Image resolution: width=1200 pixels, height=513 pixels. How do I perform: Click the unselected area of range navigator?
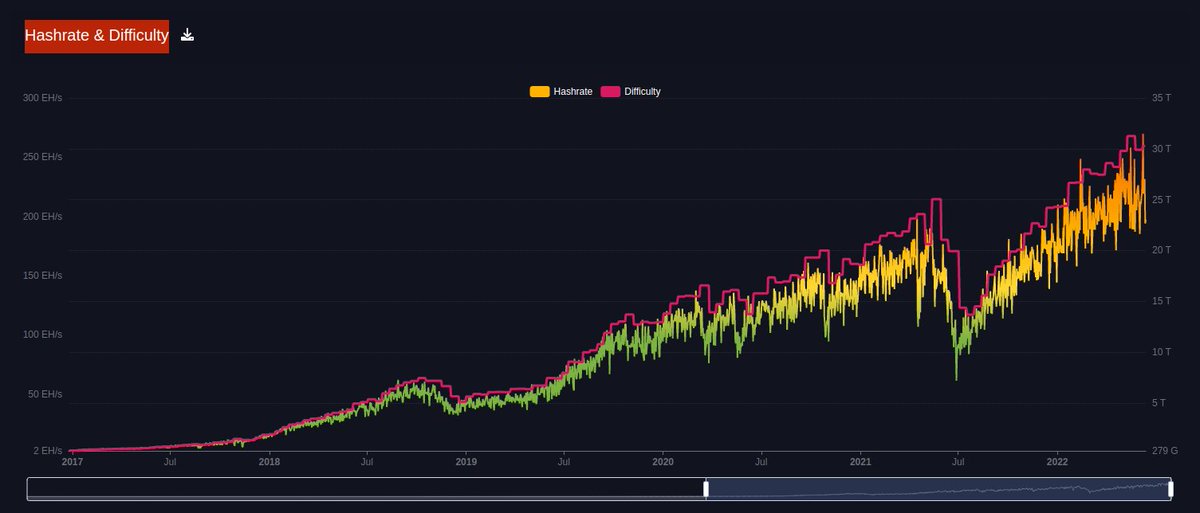tap(366, 489)
